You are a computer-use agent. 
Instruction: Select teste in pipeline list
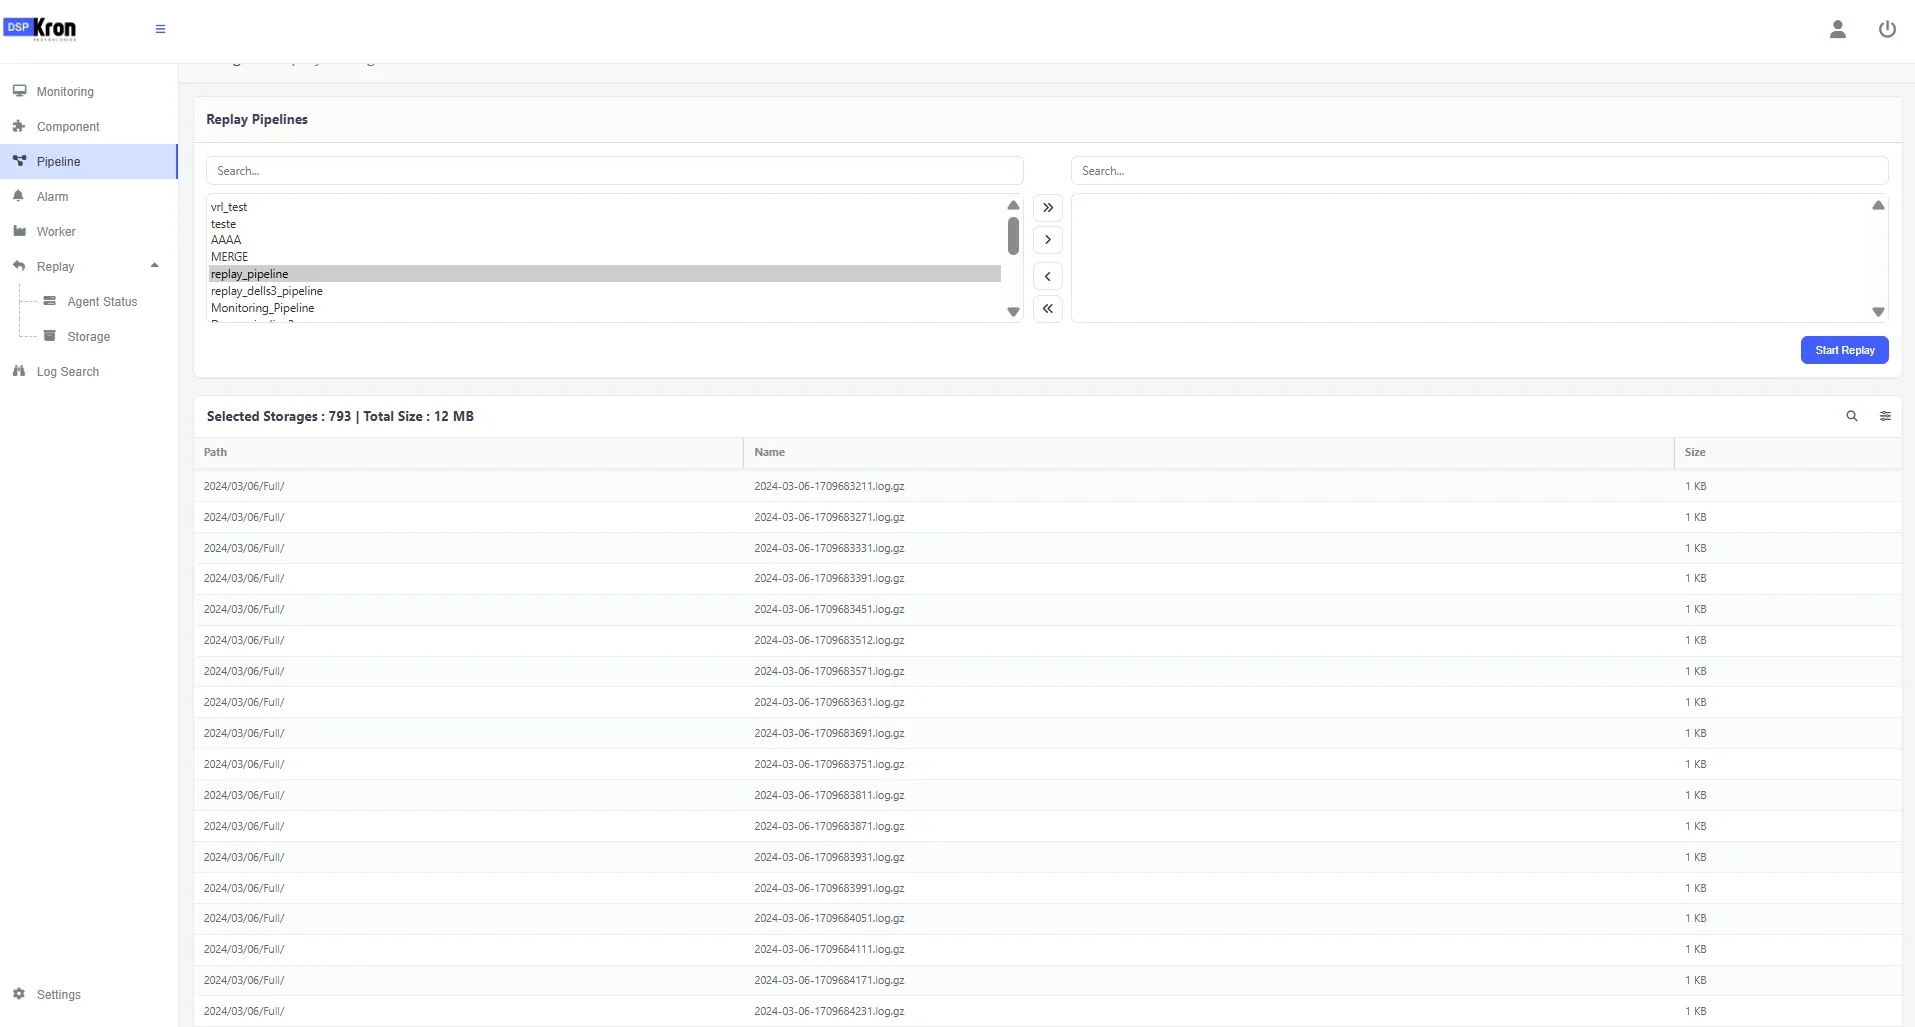[605, 224]
